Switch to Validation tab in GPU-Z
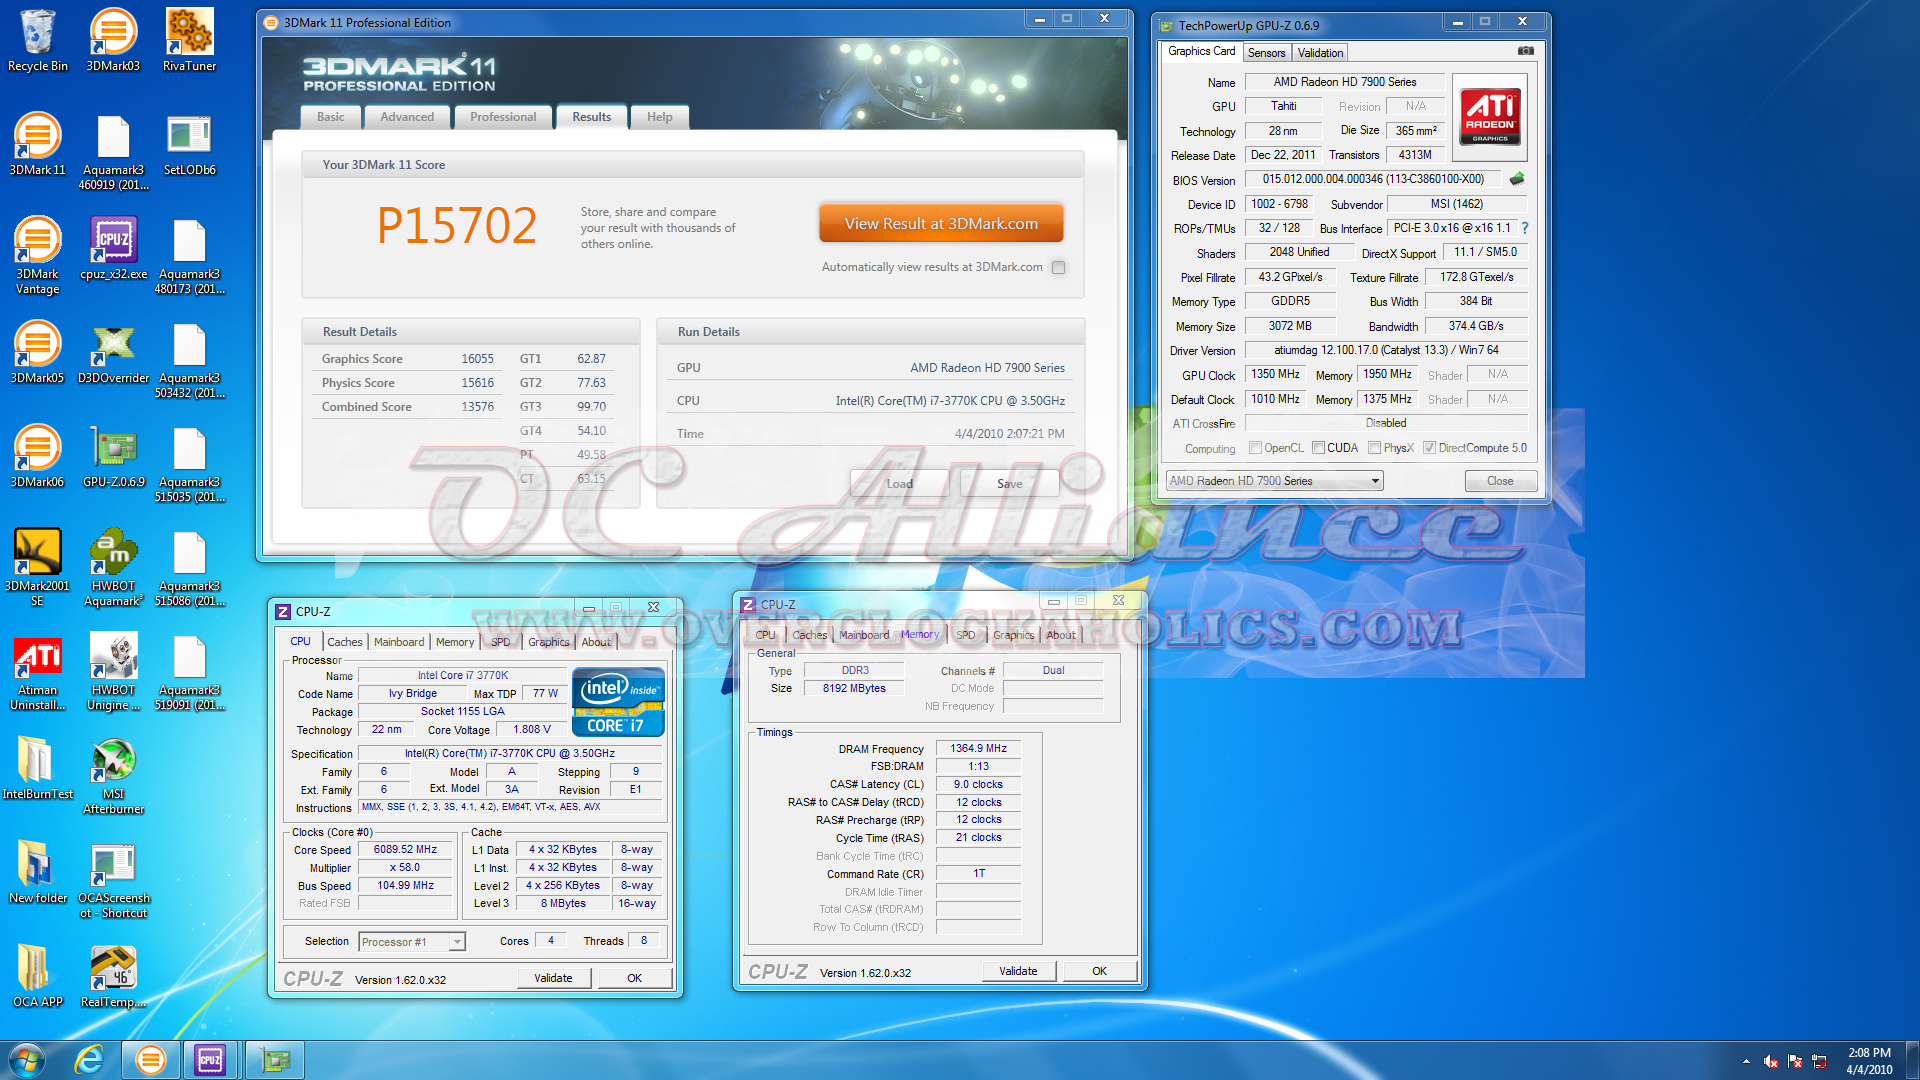This screenshot has width=1920, height=1080. [x=1320, y=53]
